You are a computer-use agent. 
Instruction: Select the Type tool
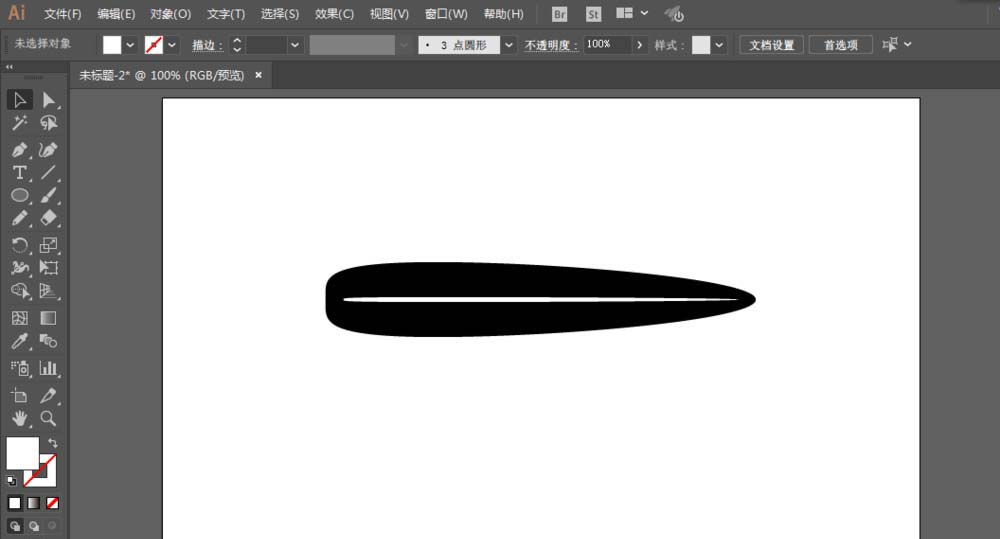[x=19, y=173]
